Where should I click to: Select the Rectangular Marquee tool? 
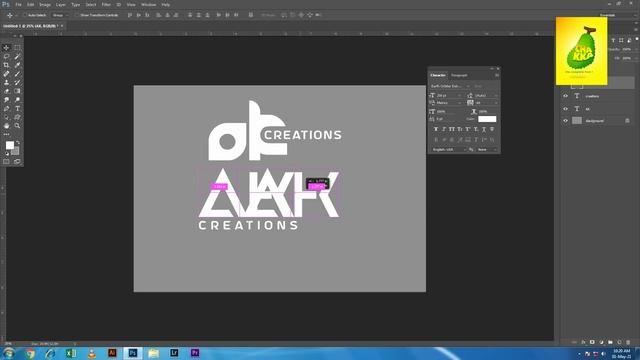tap(17, 48)
